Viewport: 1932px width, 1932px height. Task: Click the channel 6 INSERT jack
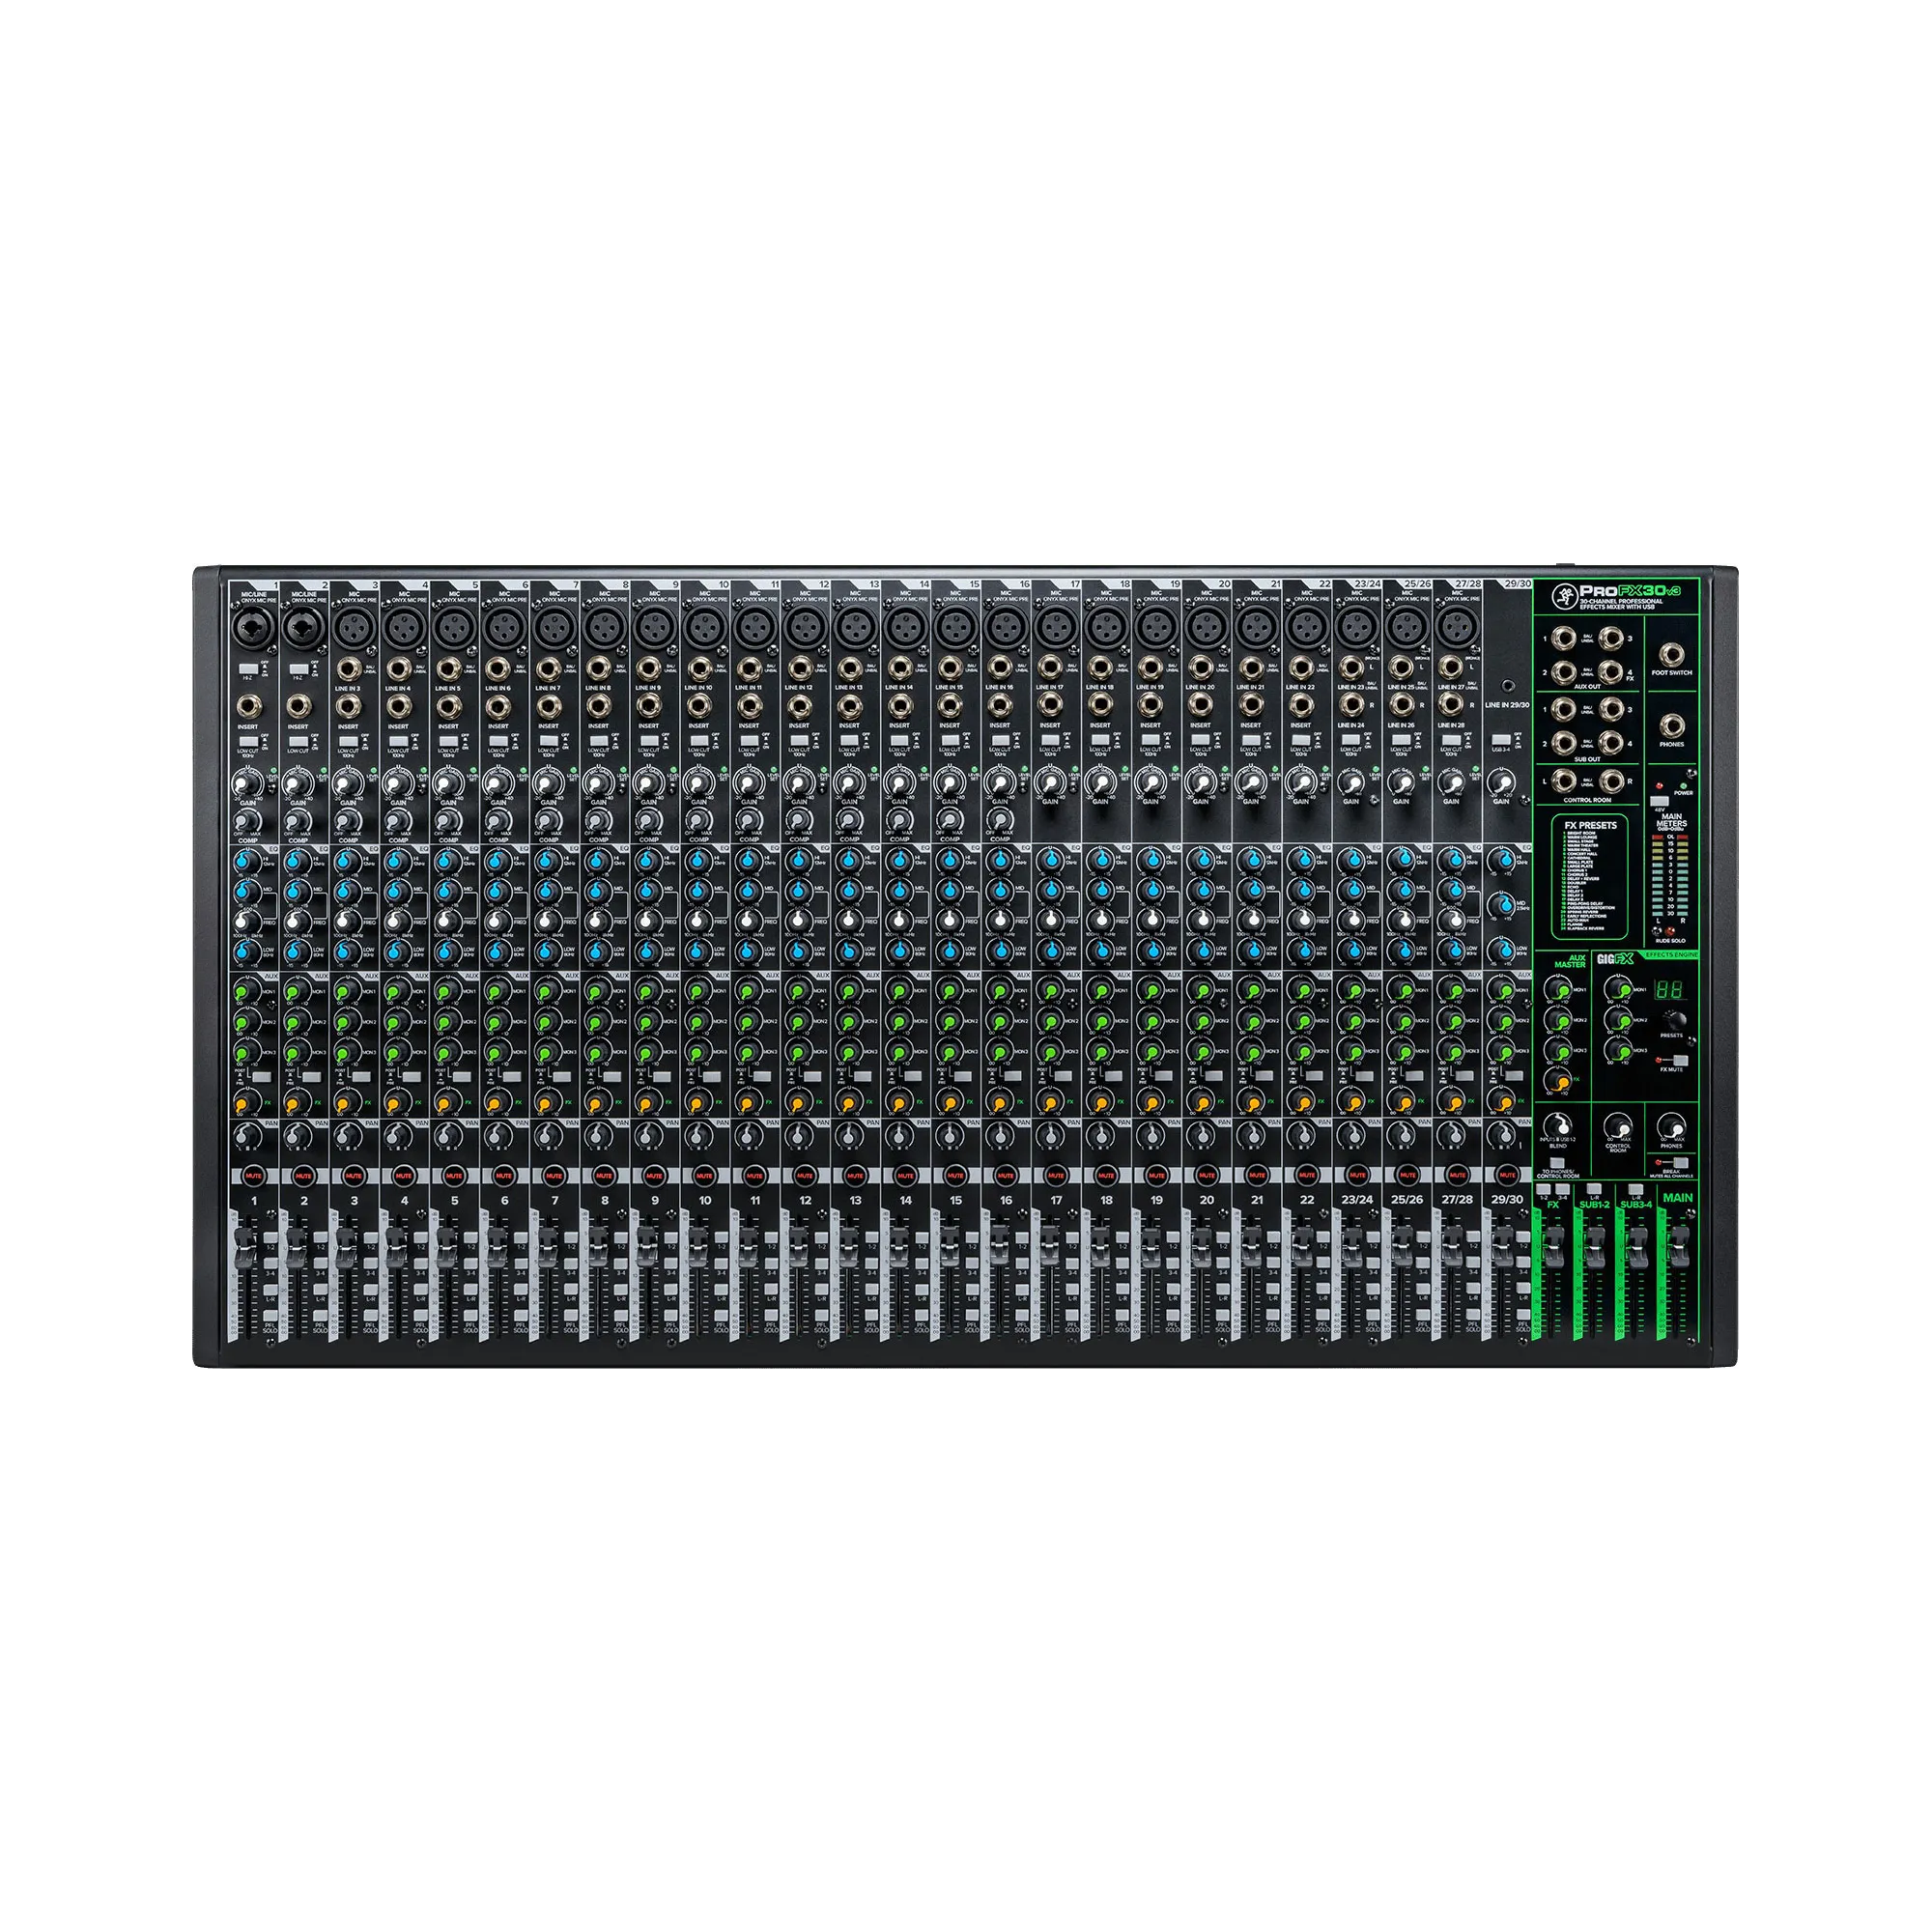point(498,706)
